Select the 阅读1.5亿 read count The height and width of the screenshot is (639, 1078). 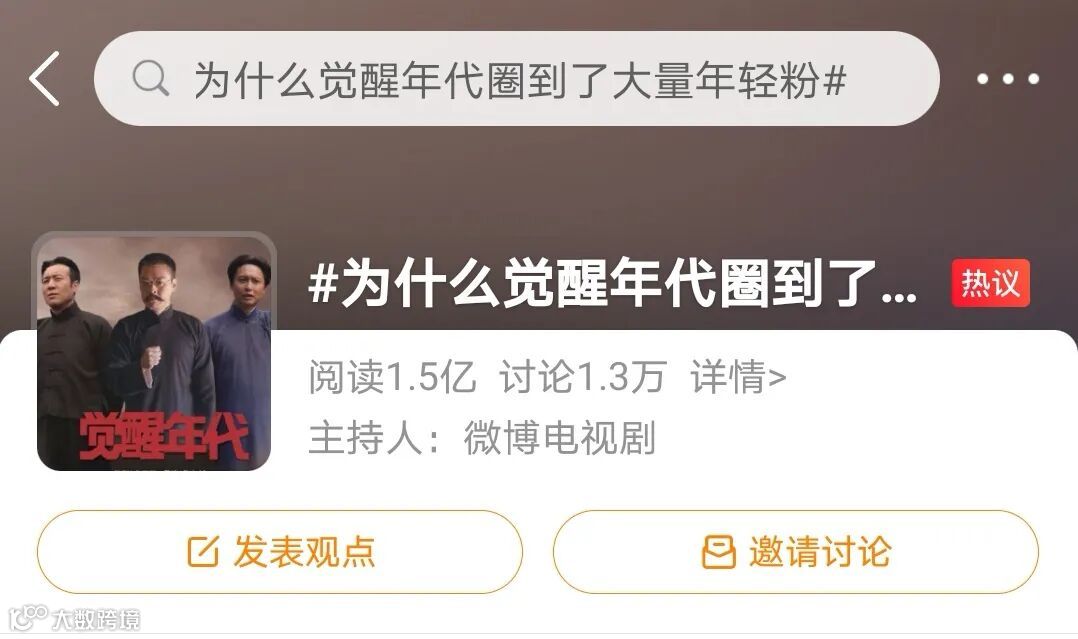point(392,377)
